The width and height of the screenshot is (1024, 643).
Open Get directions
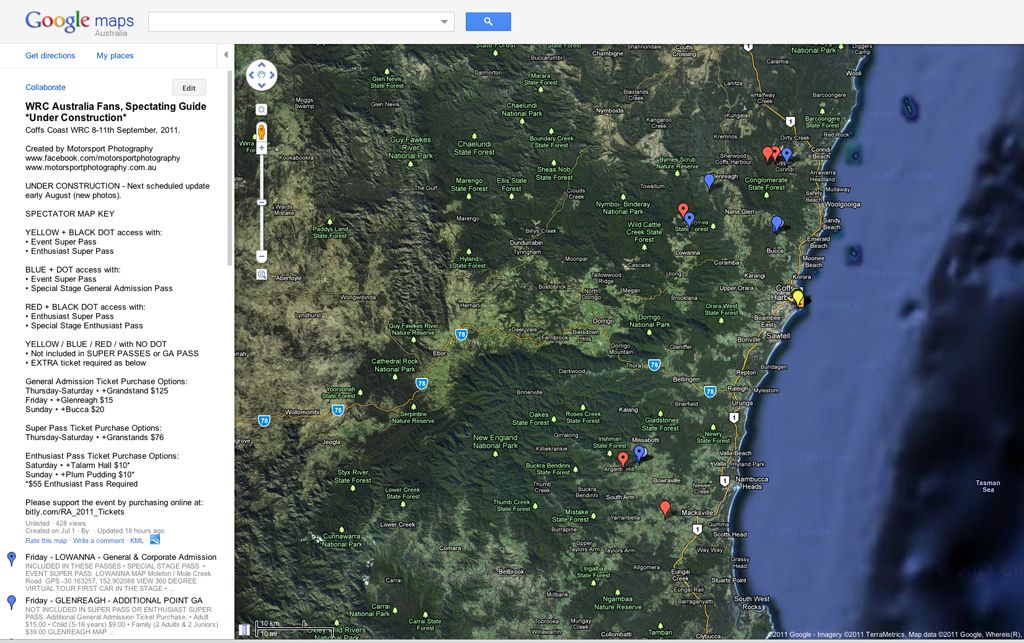click(50, 55)
